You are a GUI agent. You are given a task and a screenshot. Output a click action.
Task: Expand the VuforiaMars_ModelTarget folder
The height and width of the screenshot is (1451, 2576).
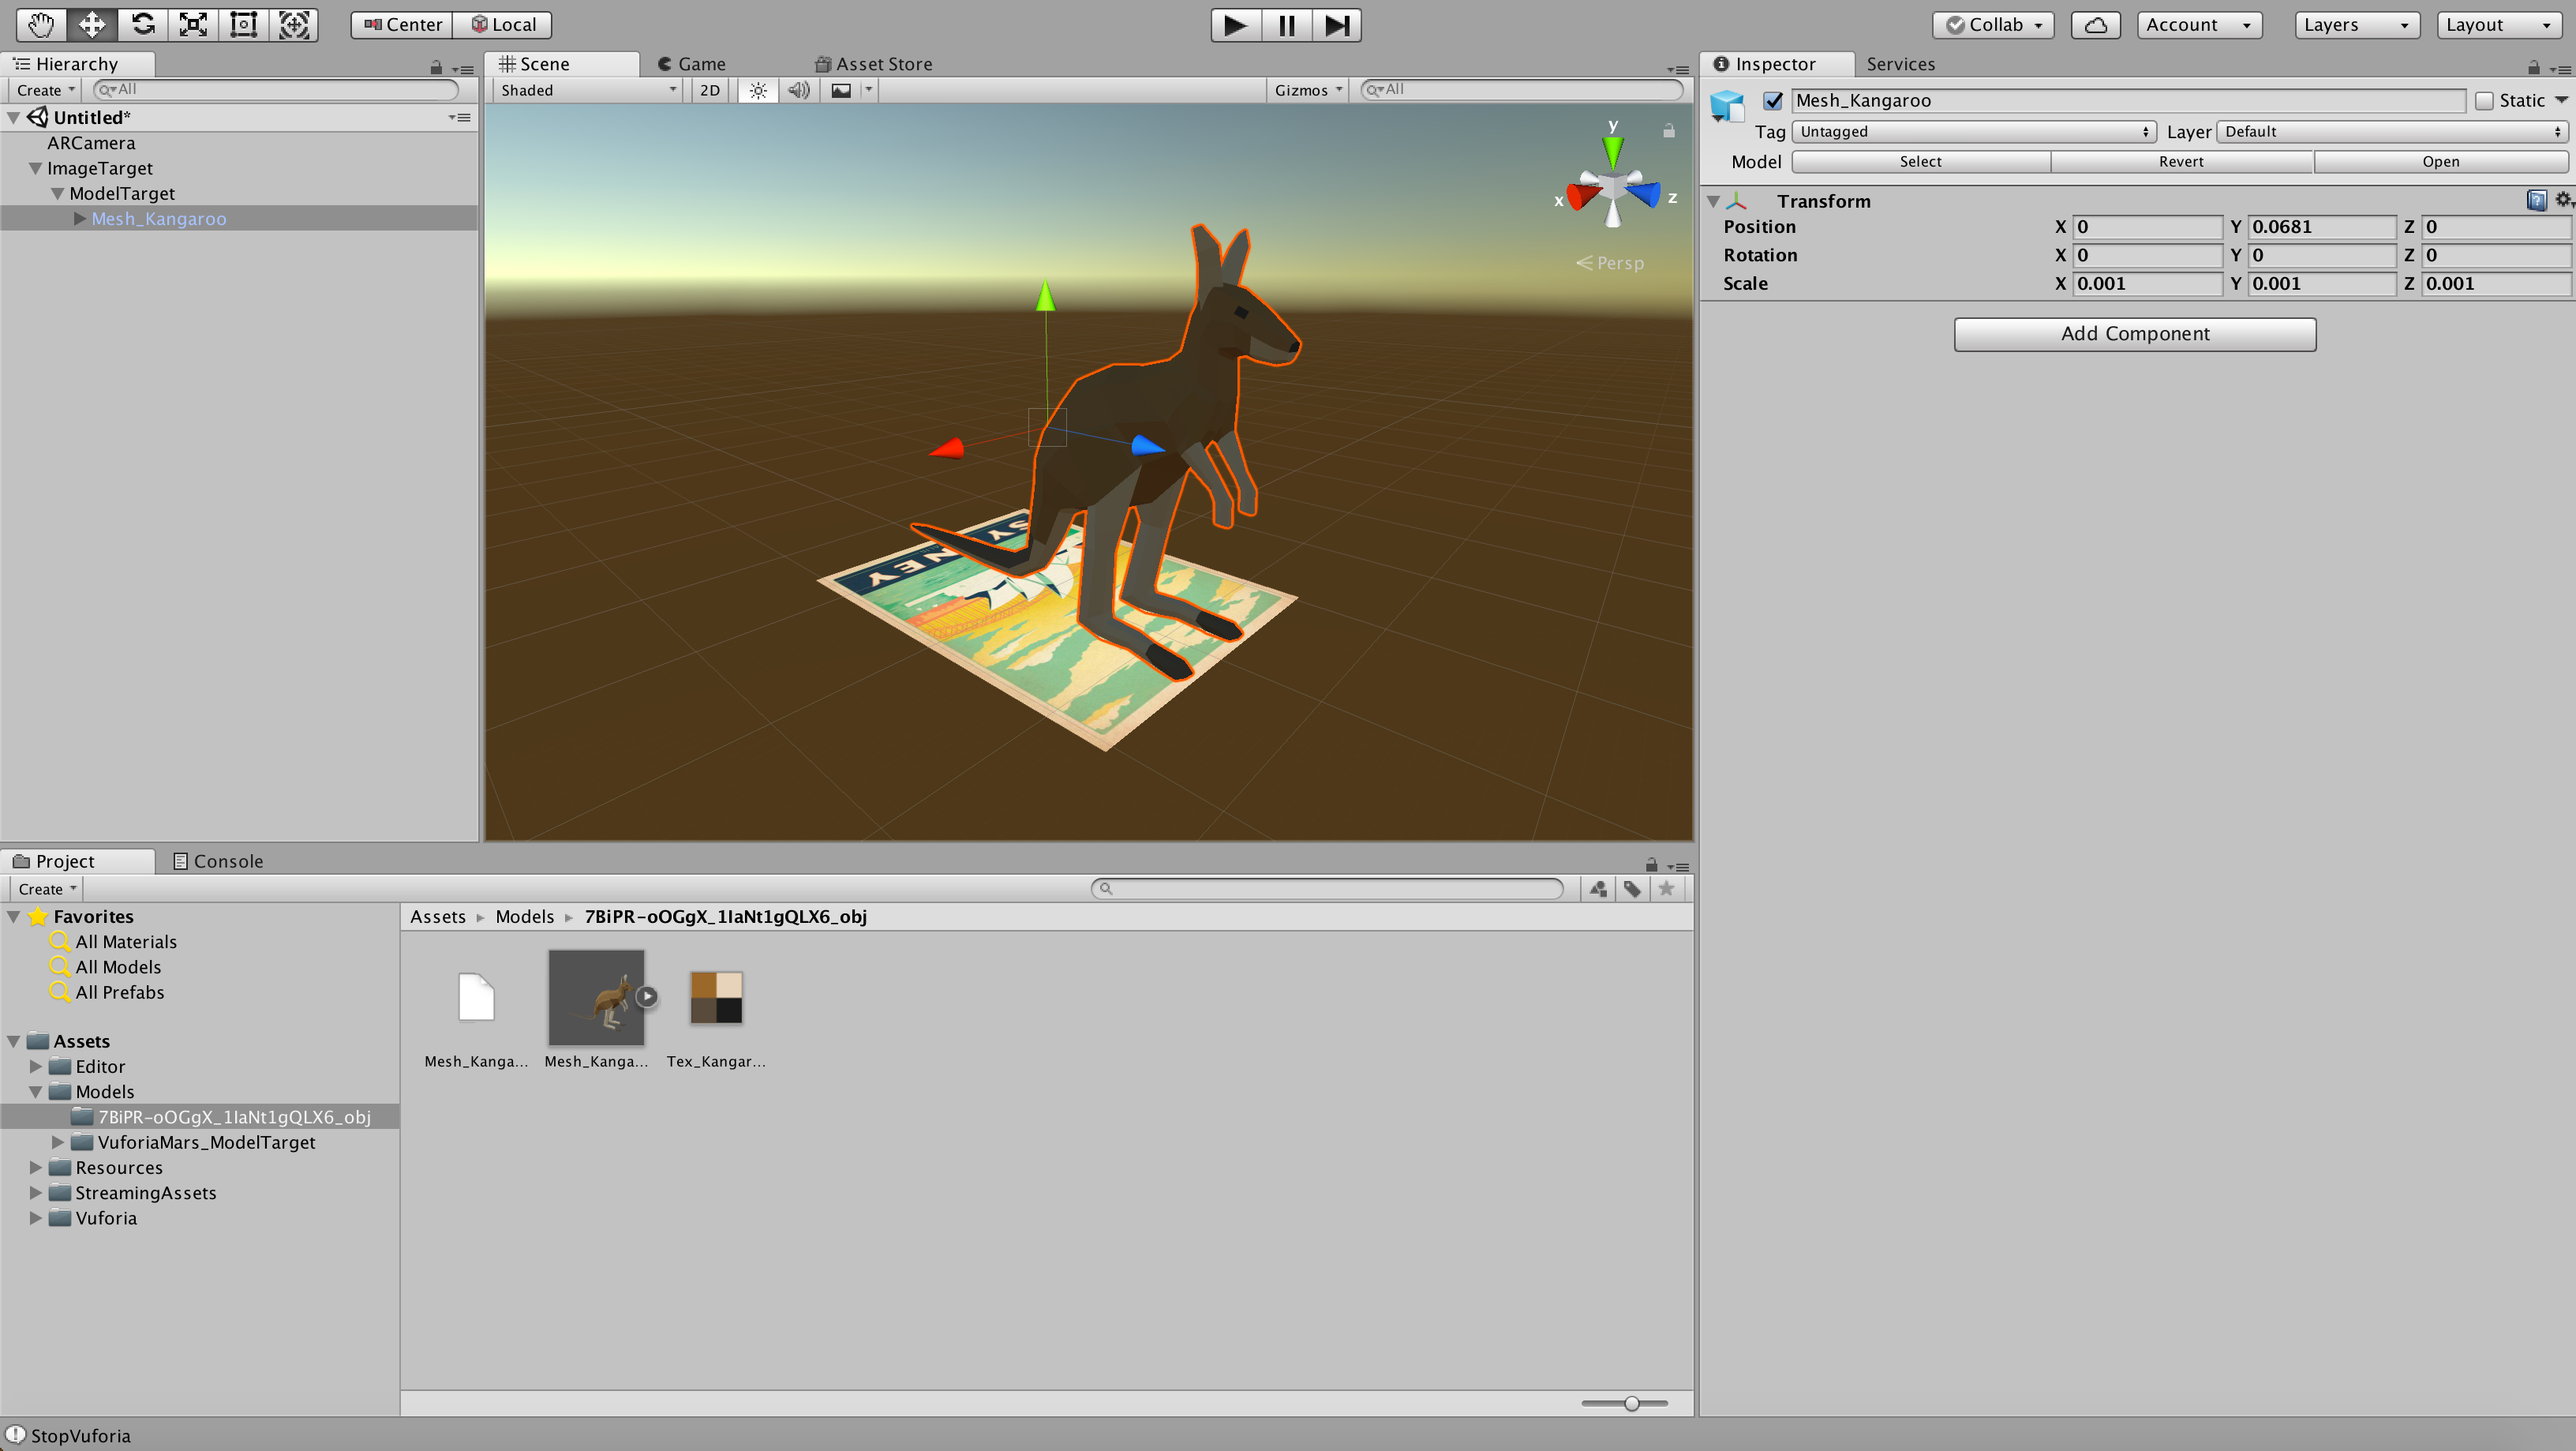coord(57,1141)
